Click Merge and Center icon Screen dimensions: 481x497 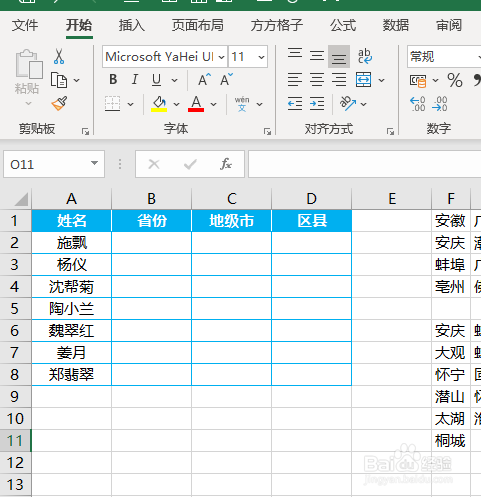(363, 80)
